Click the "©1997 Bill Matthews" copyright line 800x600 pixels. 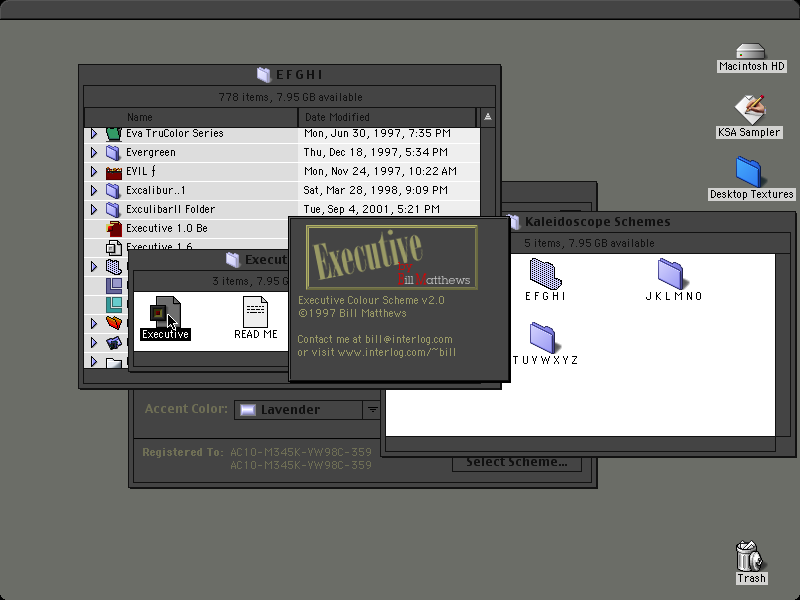[352, 313]
